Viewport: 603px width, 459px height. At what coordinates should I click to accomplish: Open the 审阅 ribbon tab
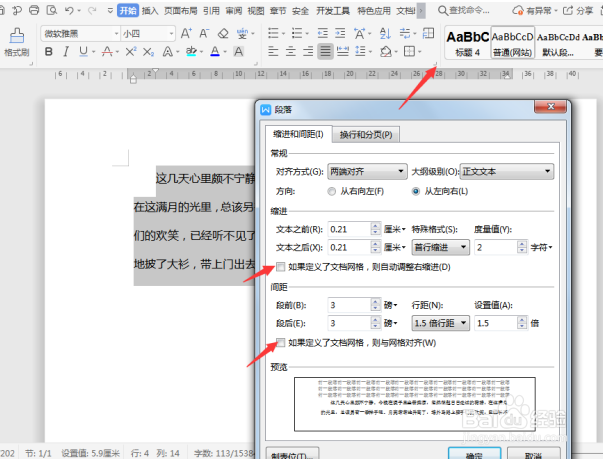(x=234, y=10)
